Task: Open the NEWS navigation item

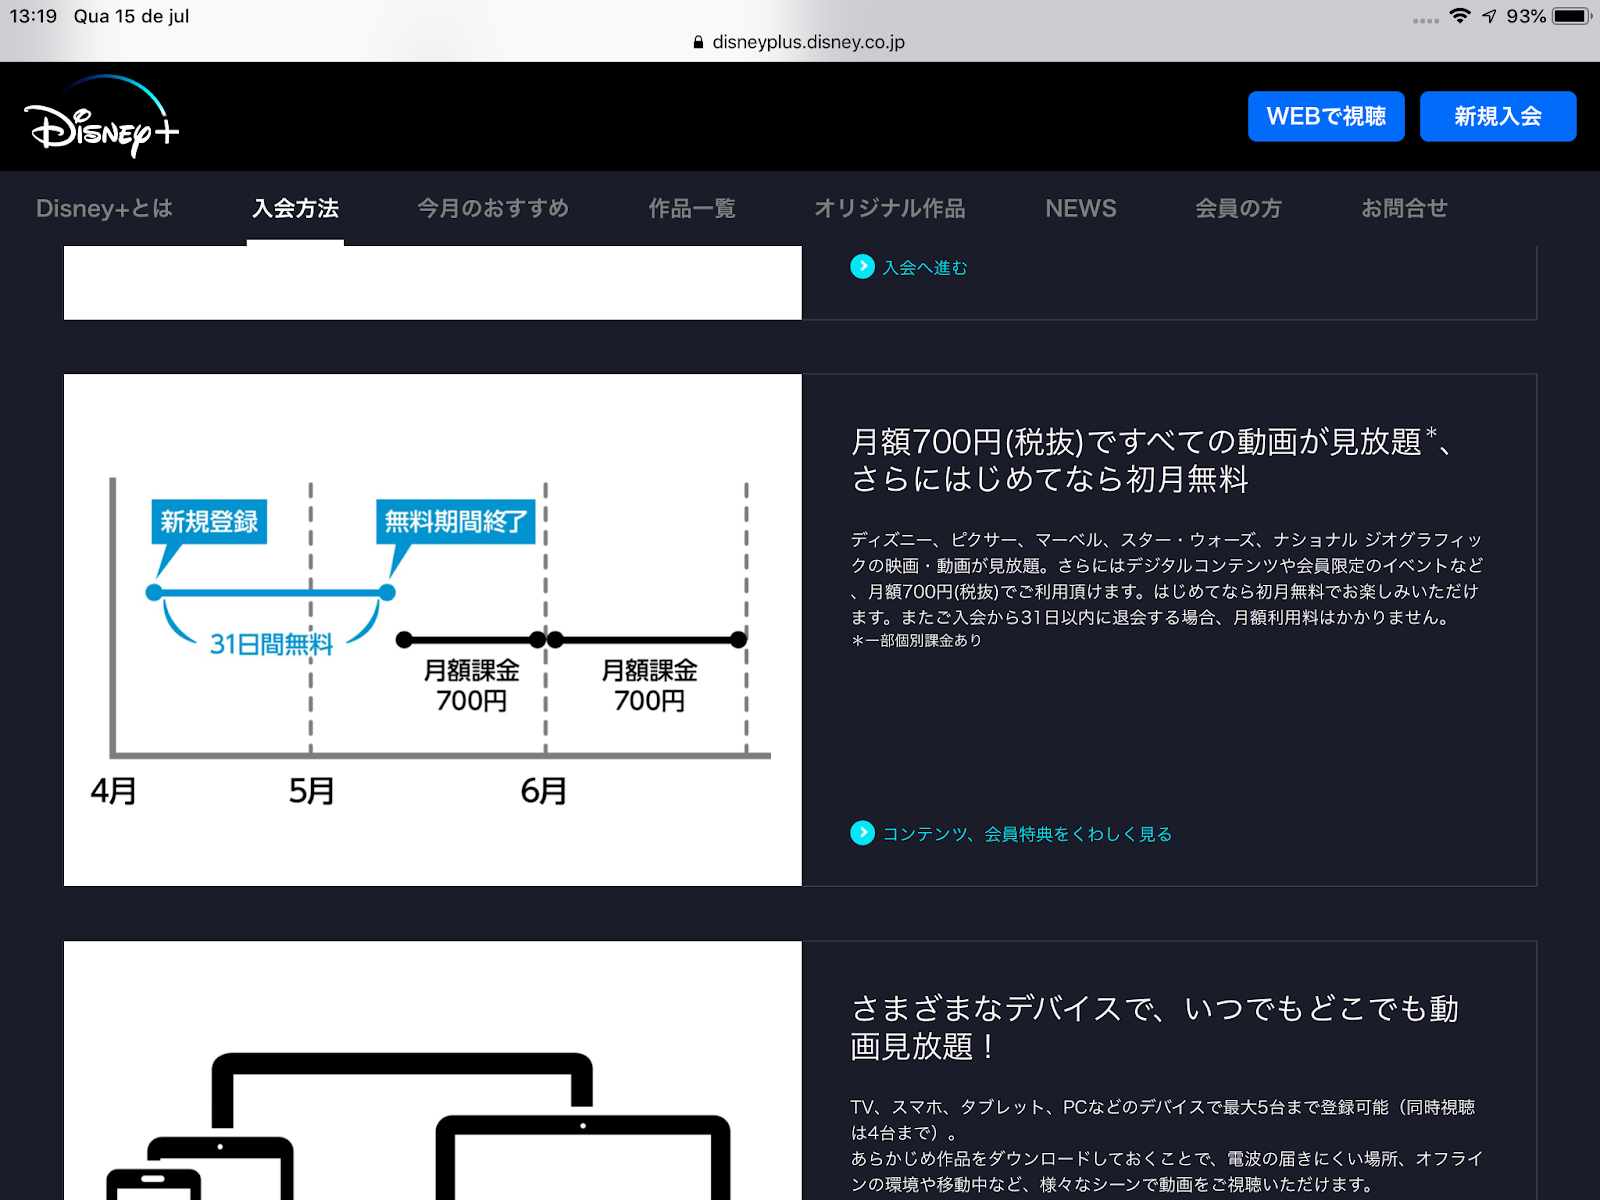Action: [1081, 208]
